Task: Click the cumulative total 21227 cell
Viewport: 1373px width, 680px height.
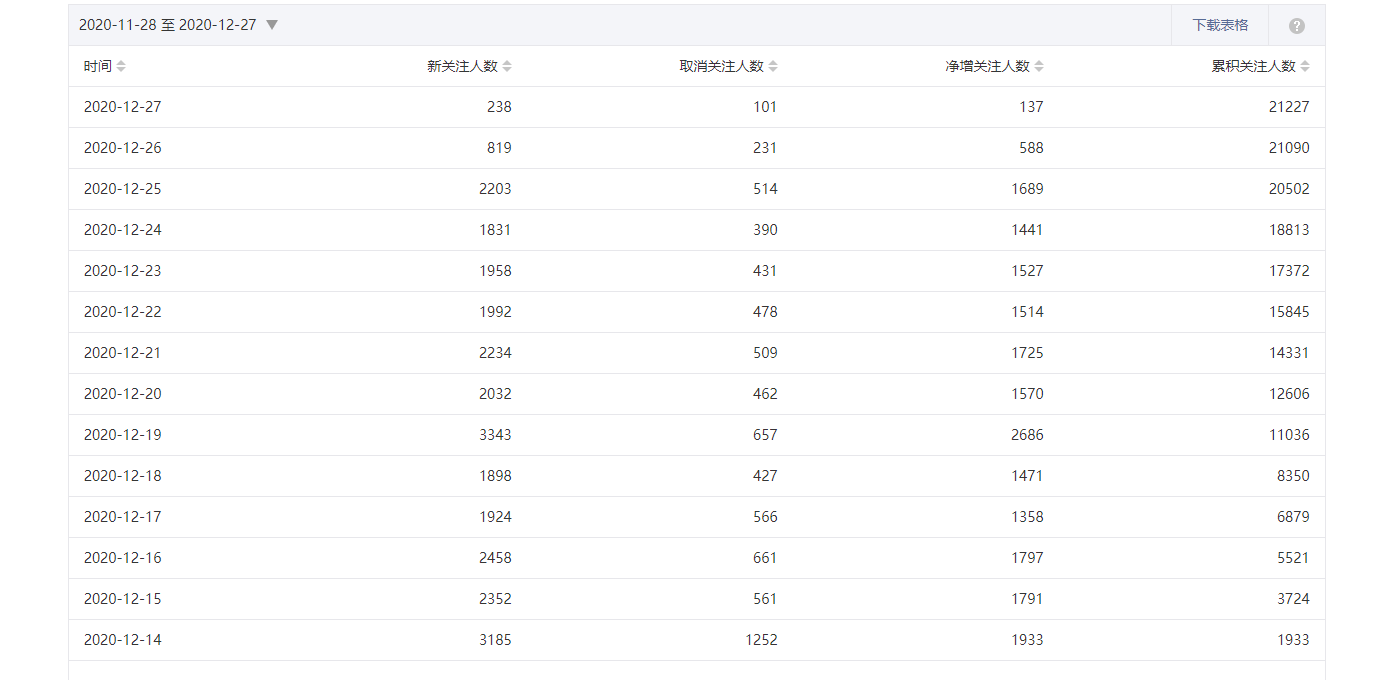Action: (1289, 107)
